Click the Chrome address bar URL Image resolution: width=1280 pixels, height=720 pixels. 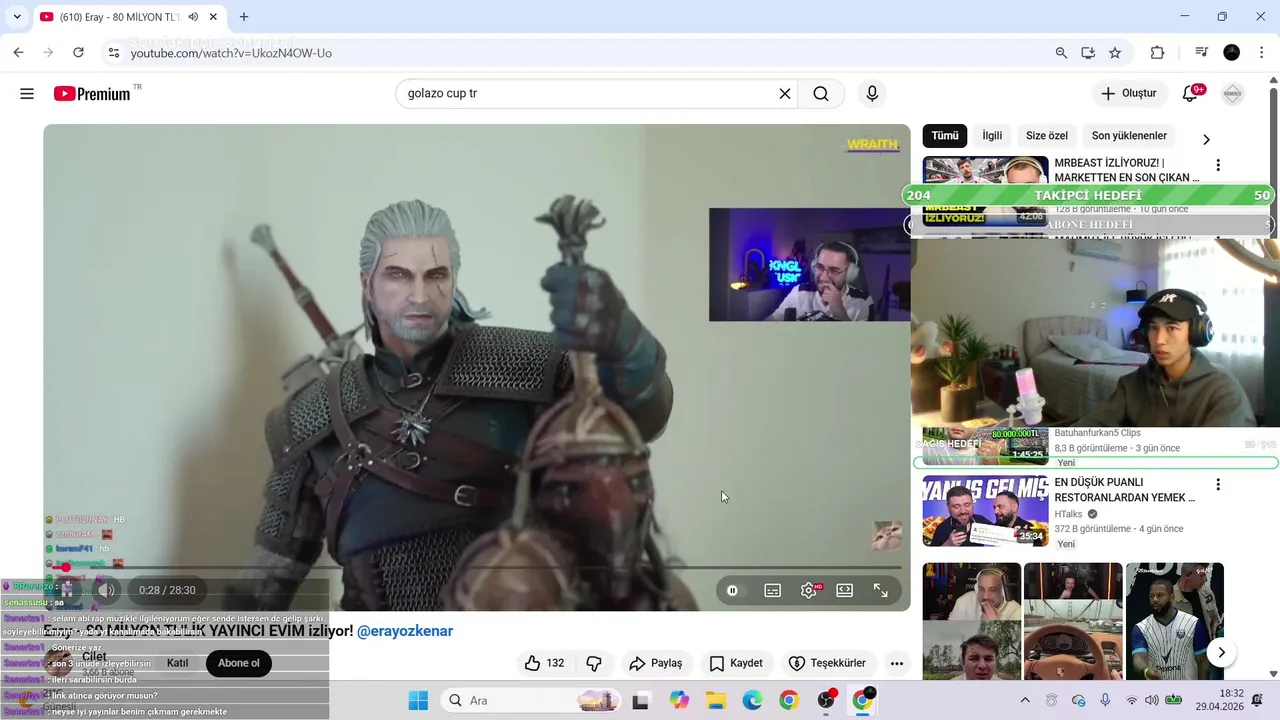(231, 53)
